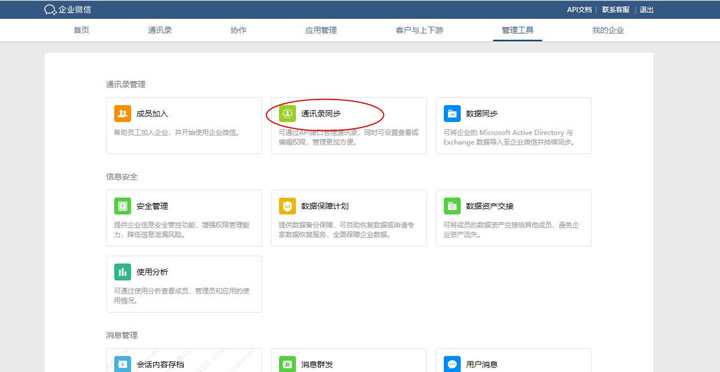Click the green 通讯录同步 icon
This screenshot has width=720, height=372.
pos(287,113)
